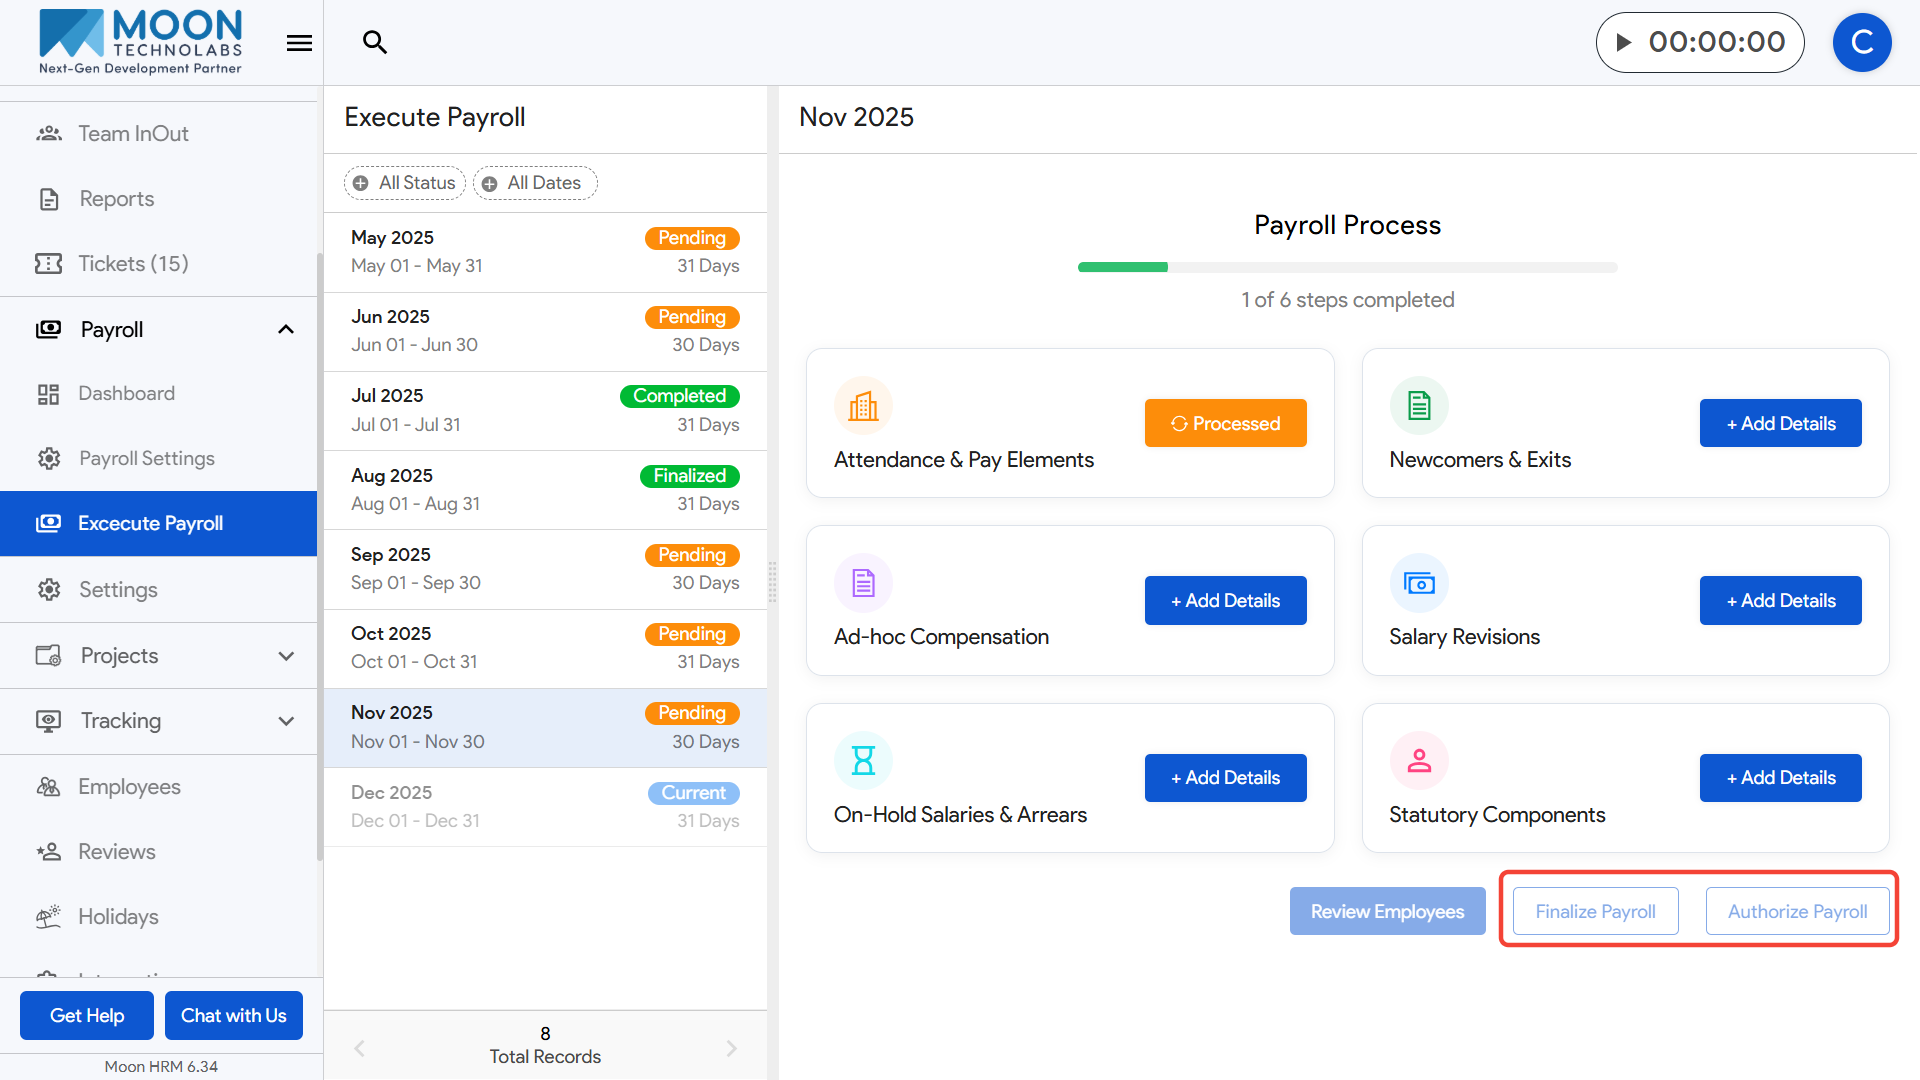Screen dimensions: 1920x1080
Task: Collapse the Payroll sidebar section
Action: [286, 329]
